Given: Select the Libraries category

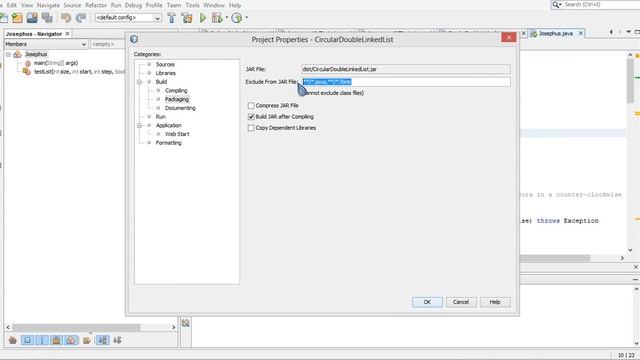Looking at the screenshot, I should click(165, 73).
